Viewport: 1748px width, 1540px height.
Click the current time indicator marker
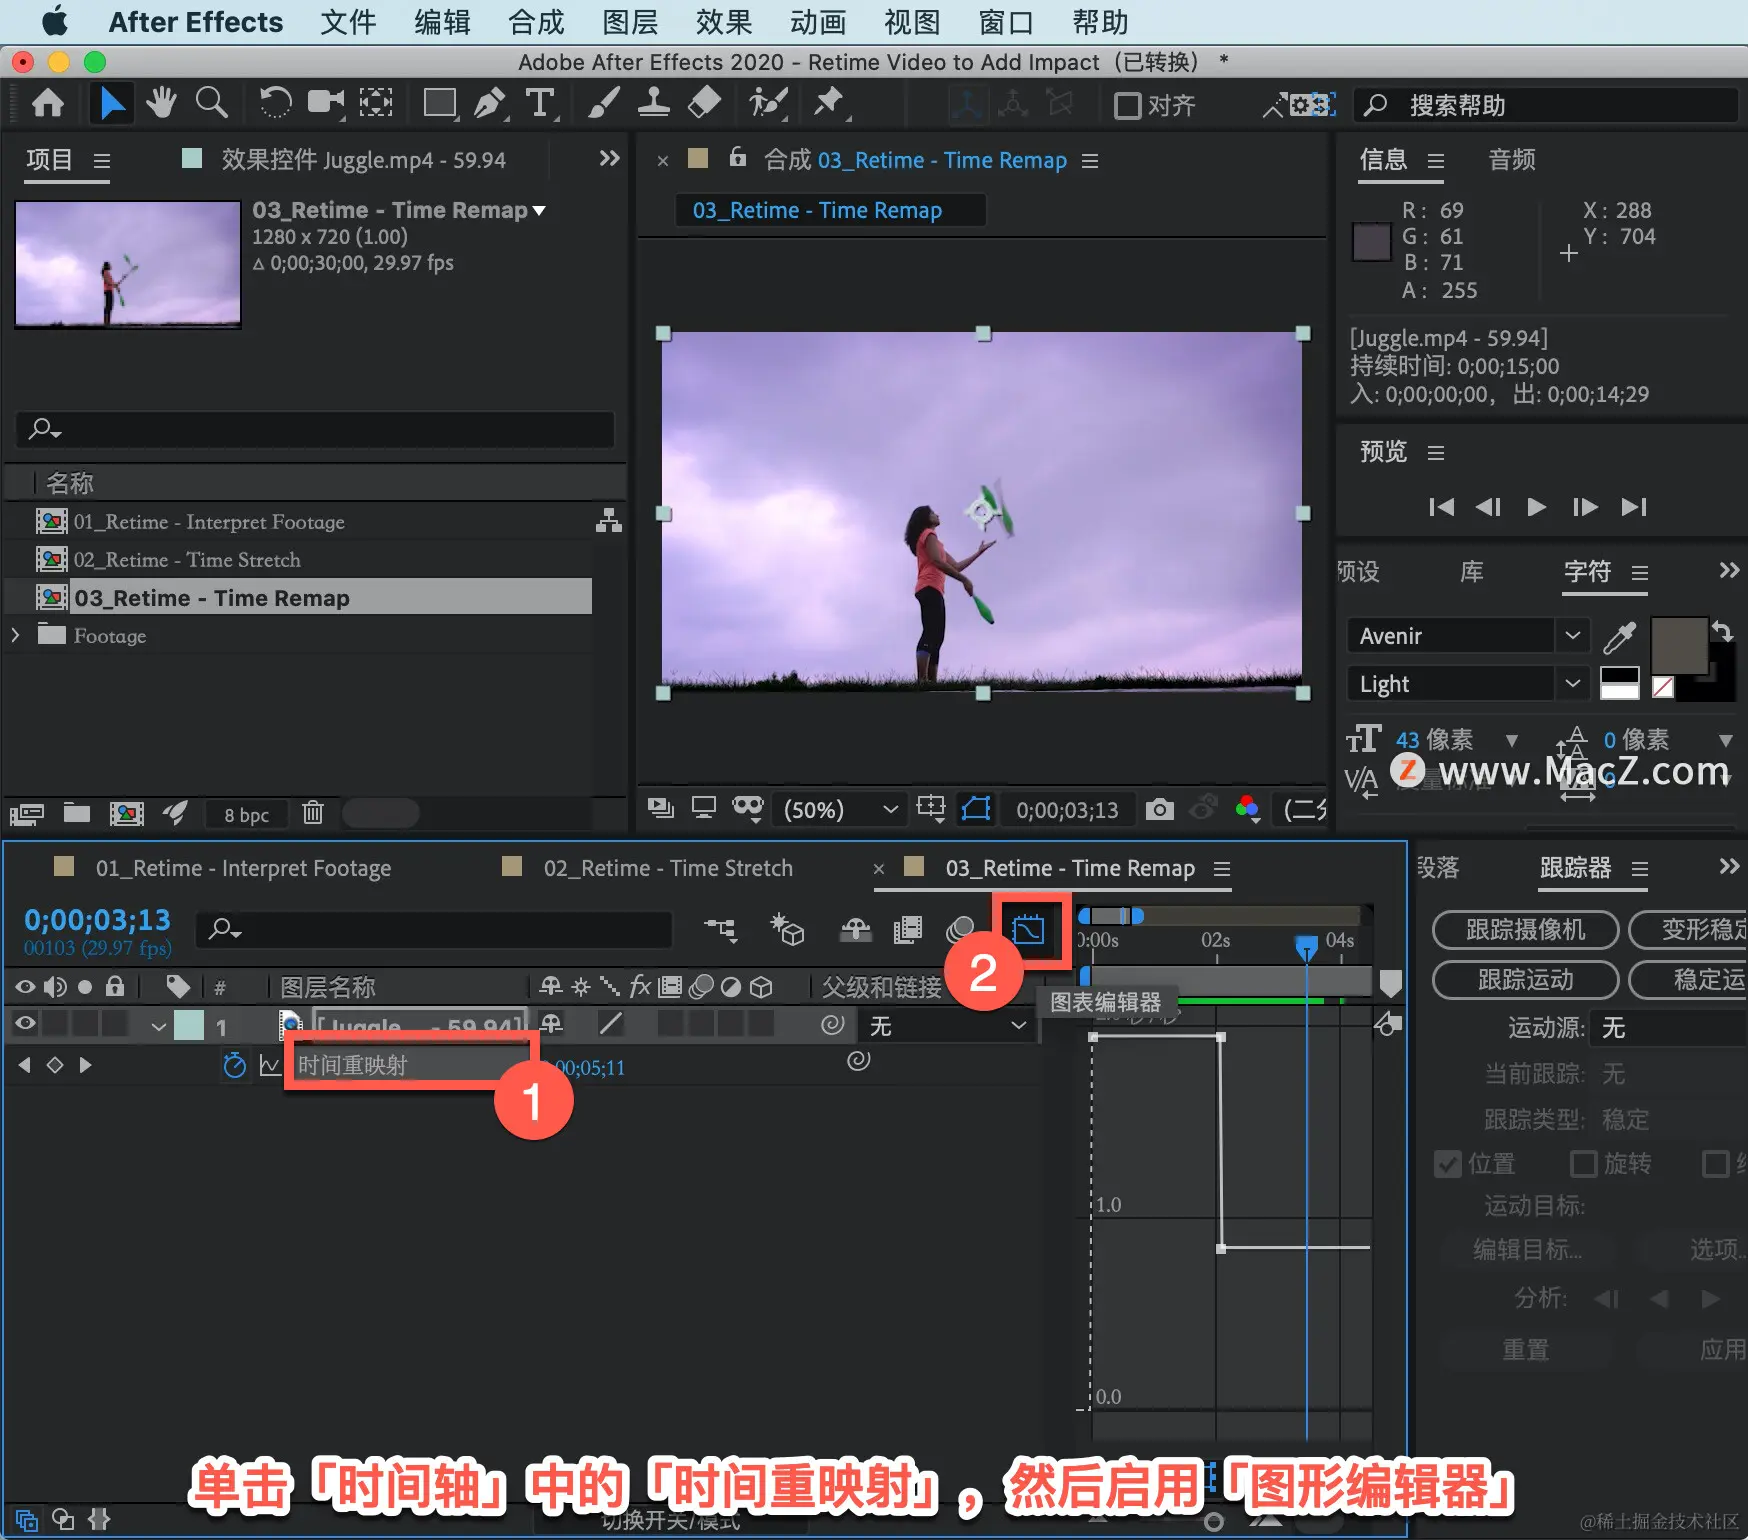(x=1306, y=946)
